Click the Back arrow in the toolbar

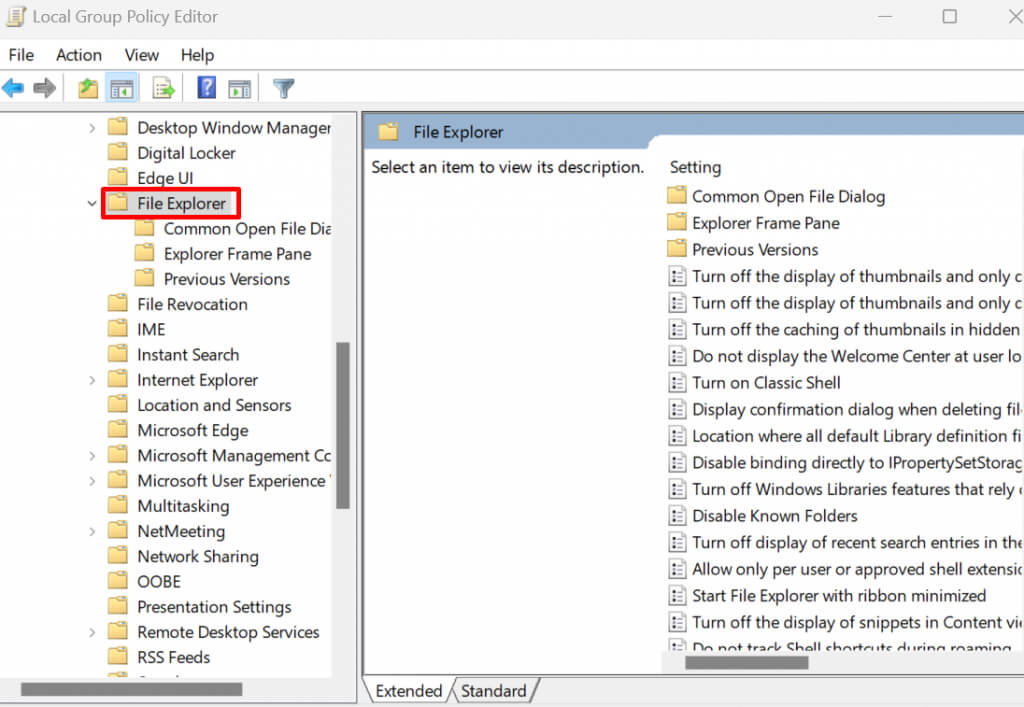pyautogui.click(x=13, y=89)
